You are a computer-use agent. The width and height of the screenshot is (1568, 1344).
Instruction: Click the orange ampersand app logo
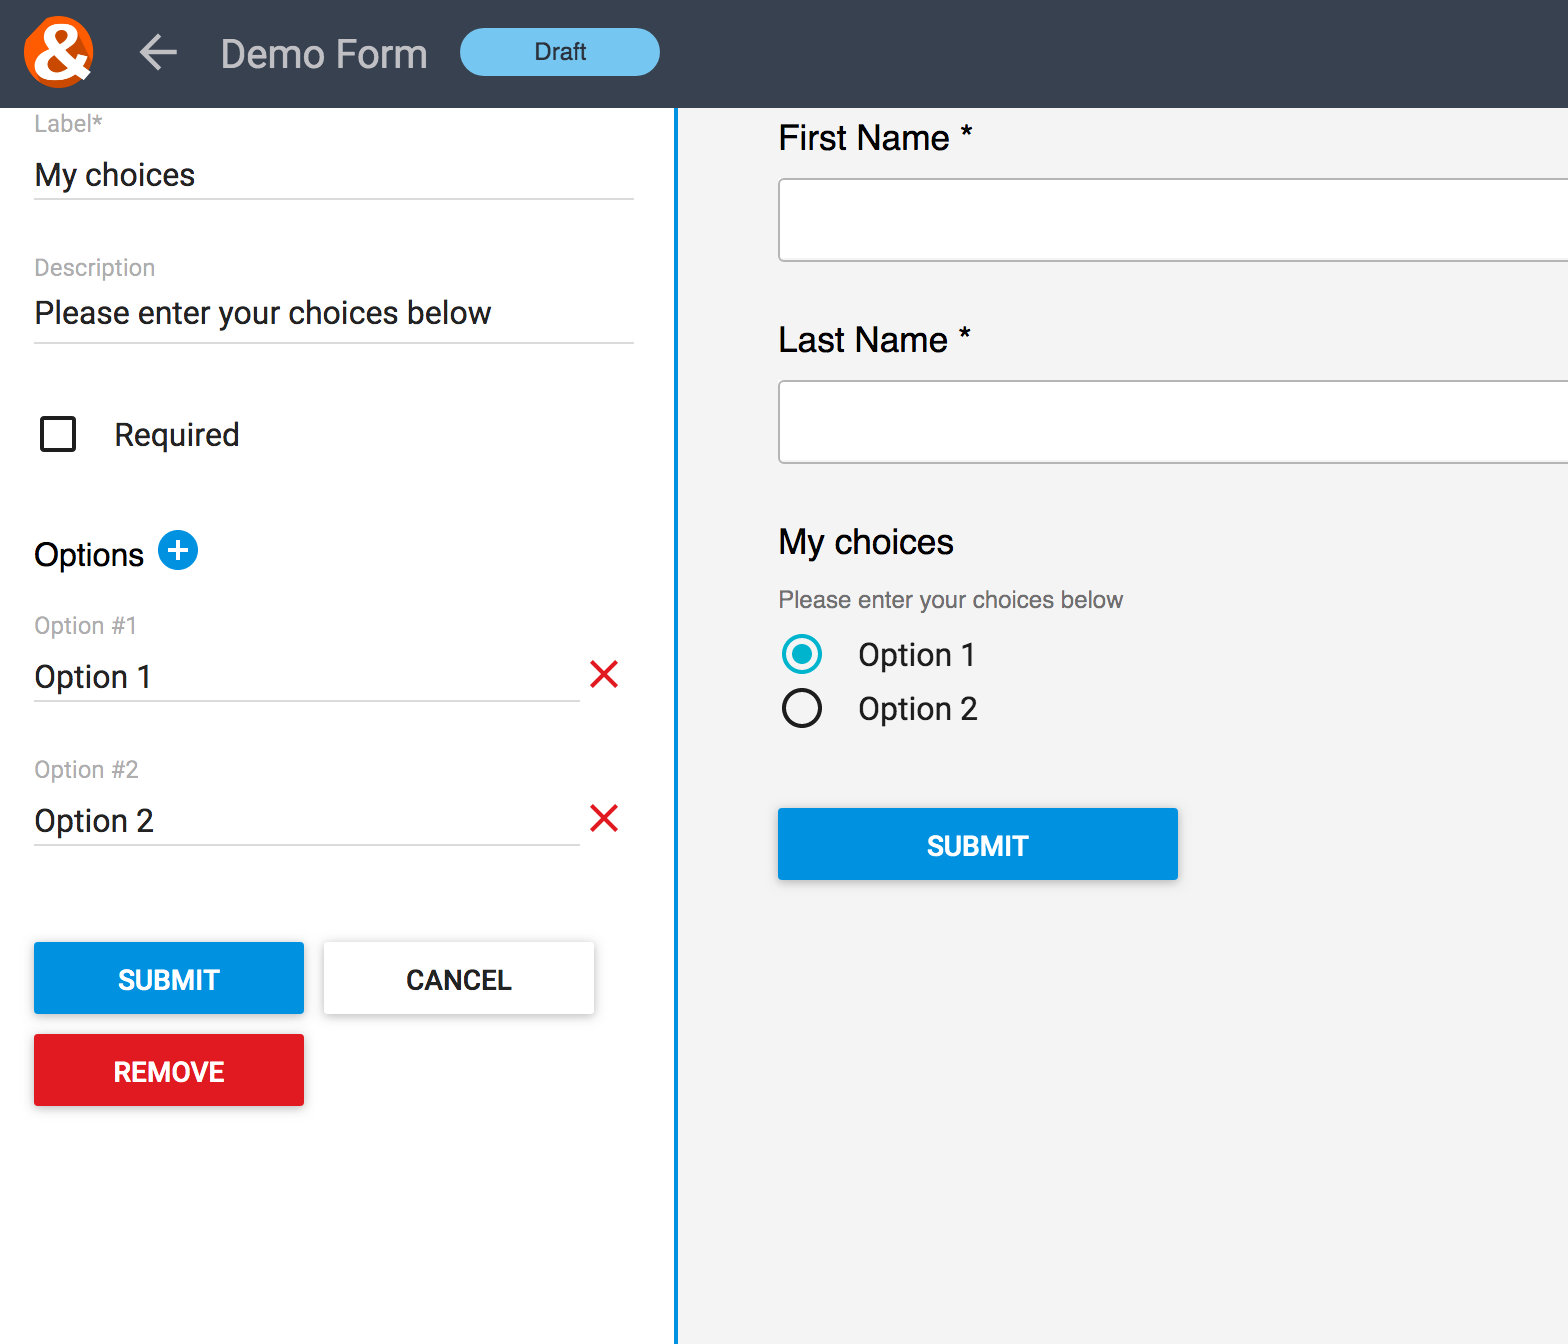coord(59,52)
